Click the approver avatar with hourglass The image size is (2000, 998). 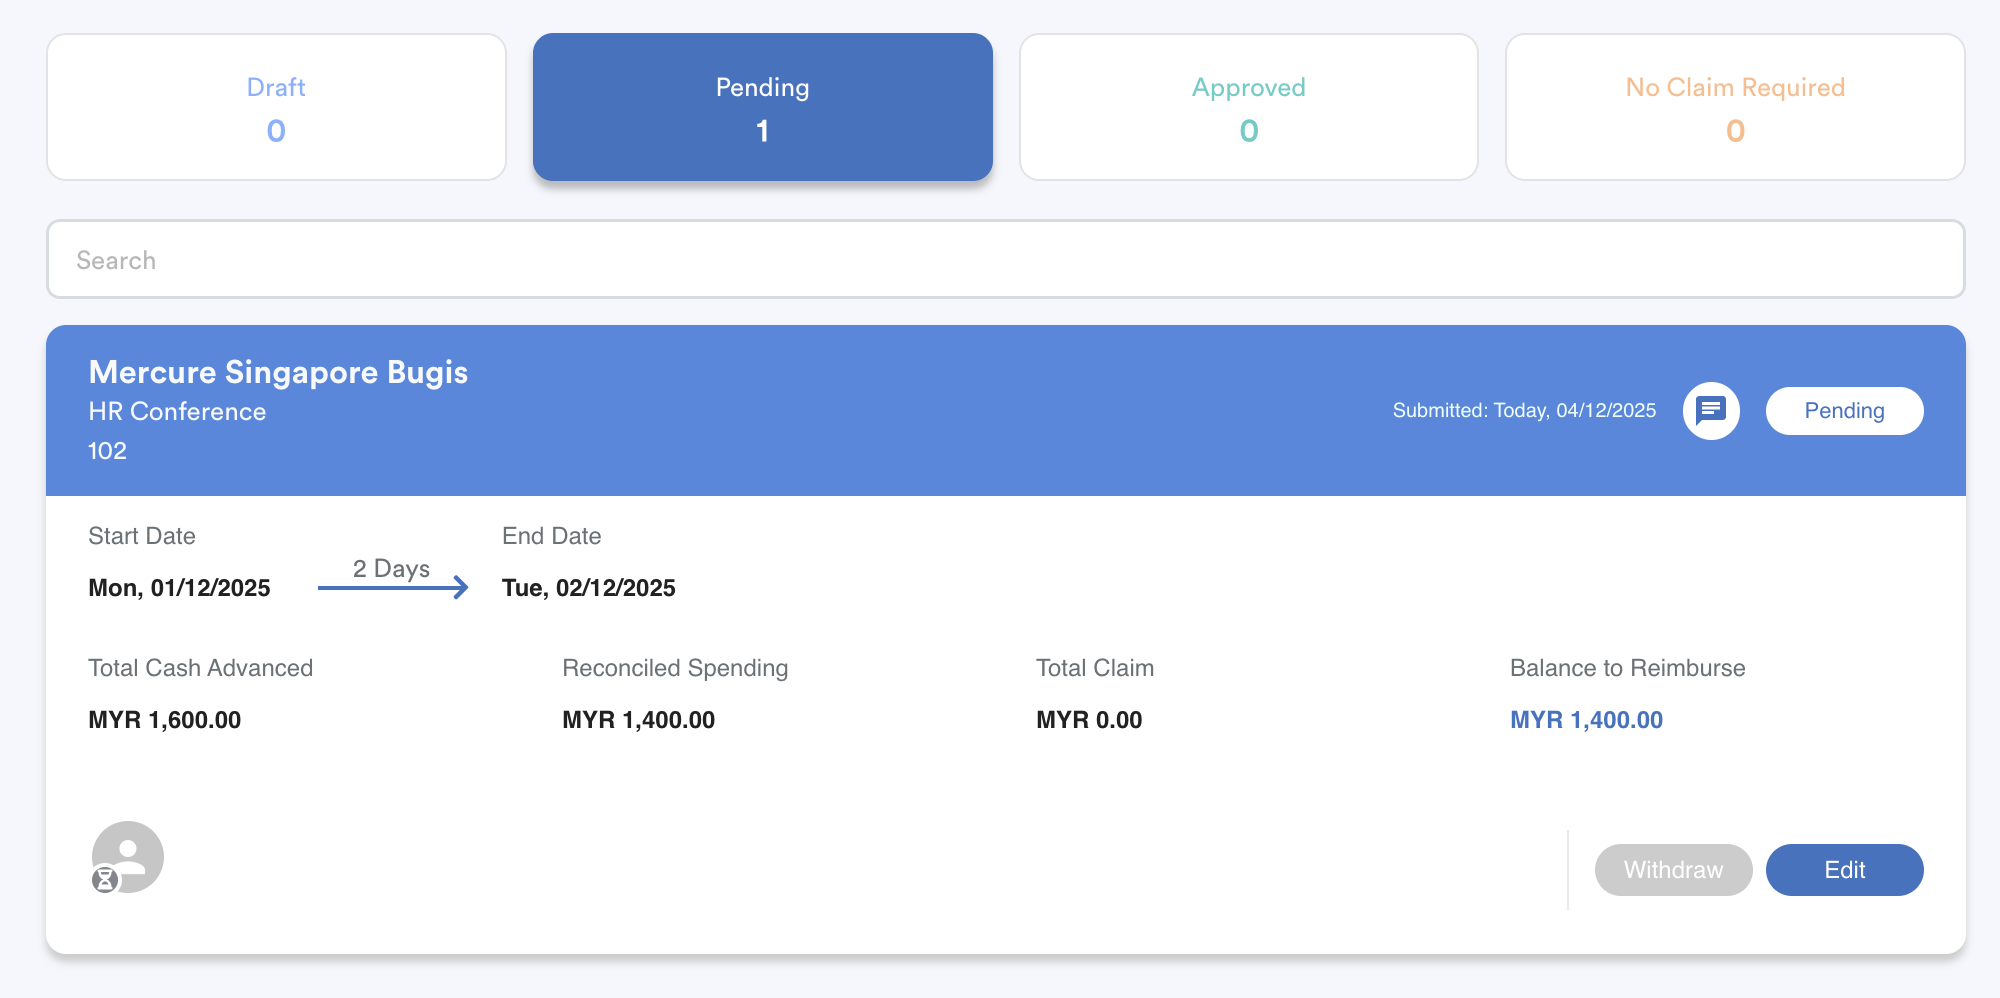click(x=127, y=857)
